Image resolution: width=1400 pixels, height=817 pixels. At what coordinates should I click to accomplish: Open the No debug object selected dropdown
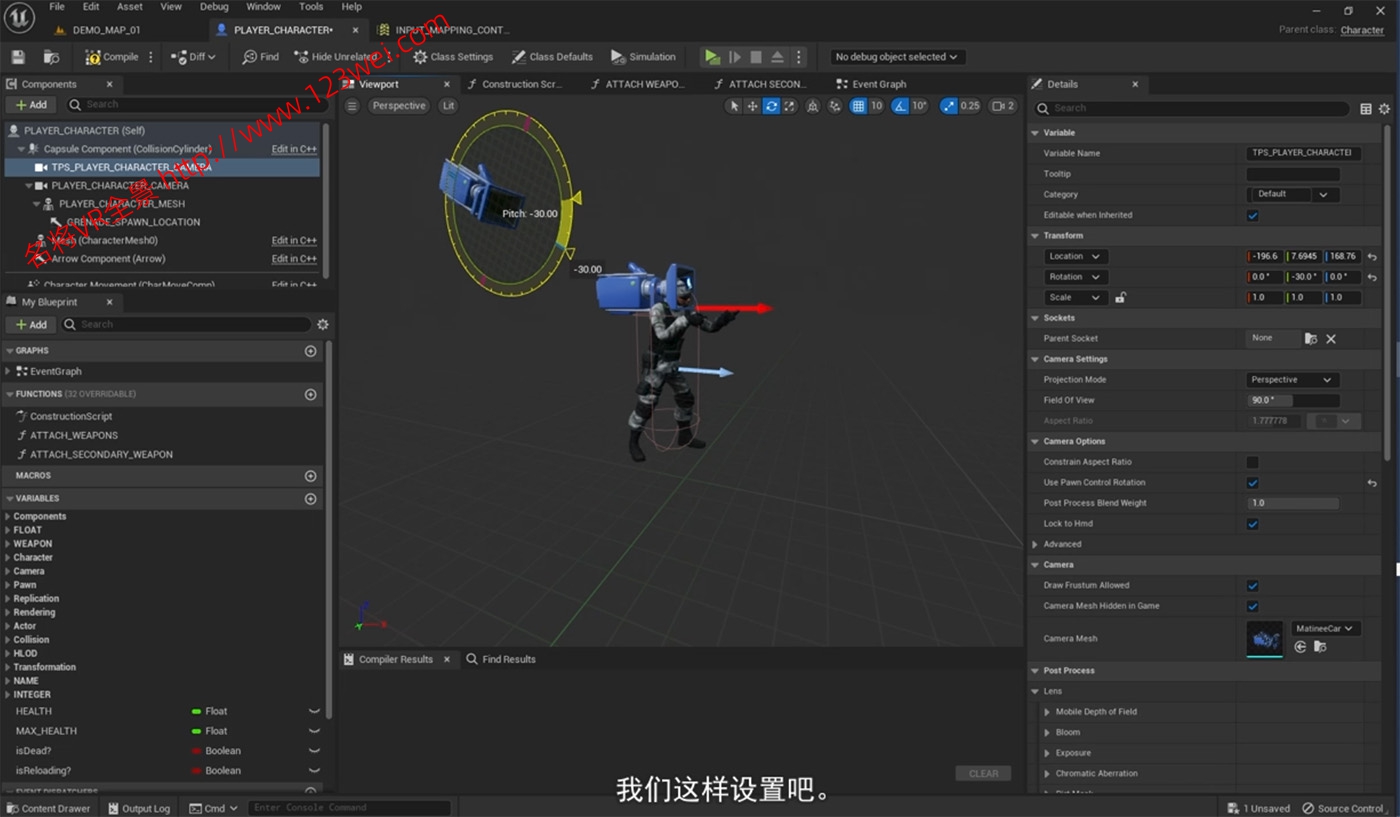click(x=895, y=57)
